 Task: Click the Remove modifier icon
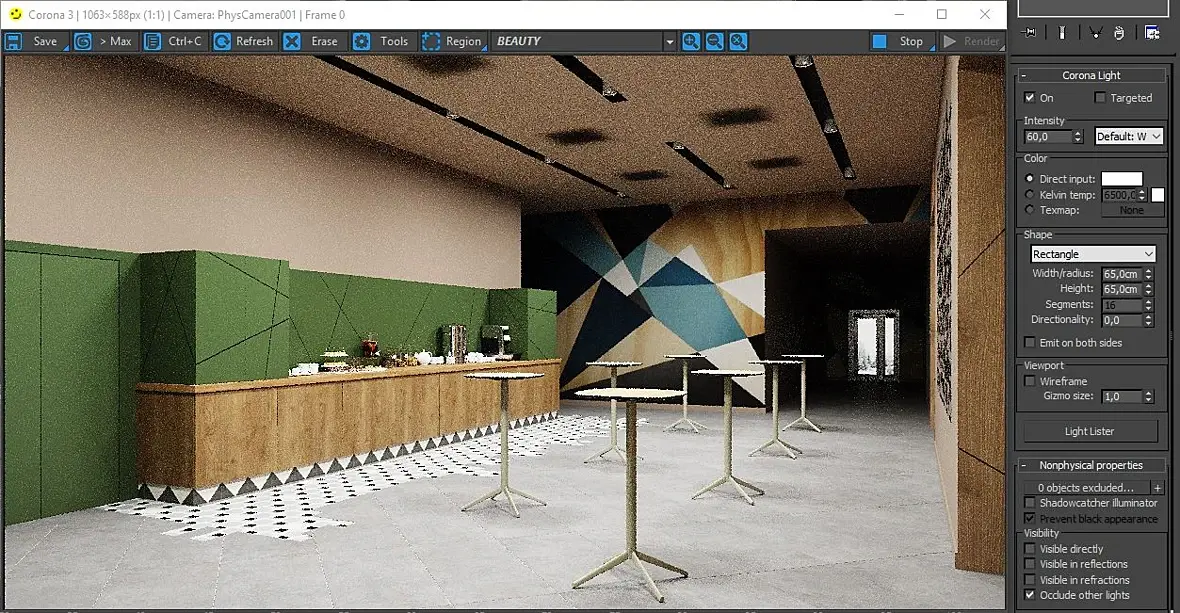[1119, 32]
